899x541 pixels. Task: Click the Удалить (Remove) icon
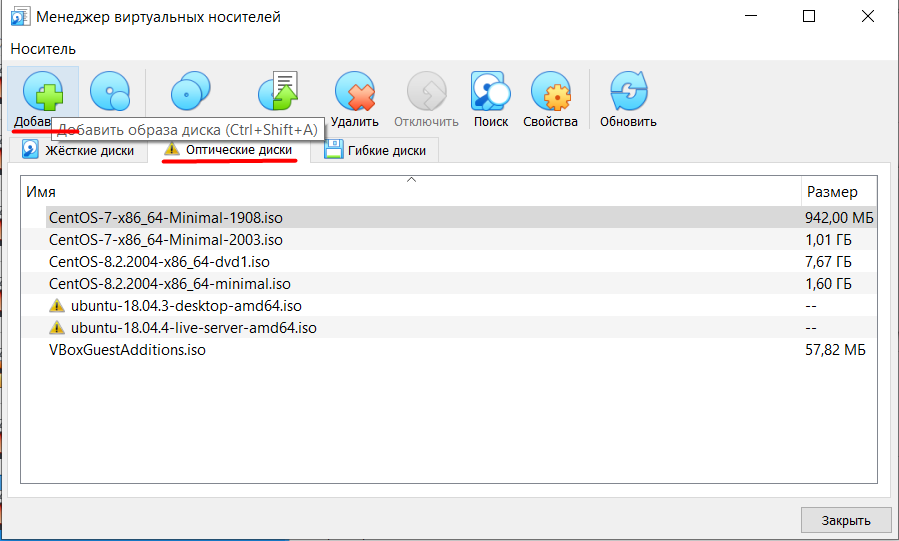point(355,91)
